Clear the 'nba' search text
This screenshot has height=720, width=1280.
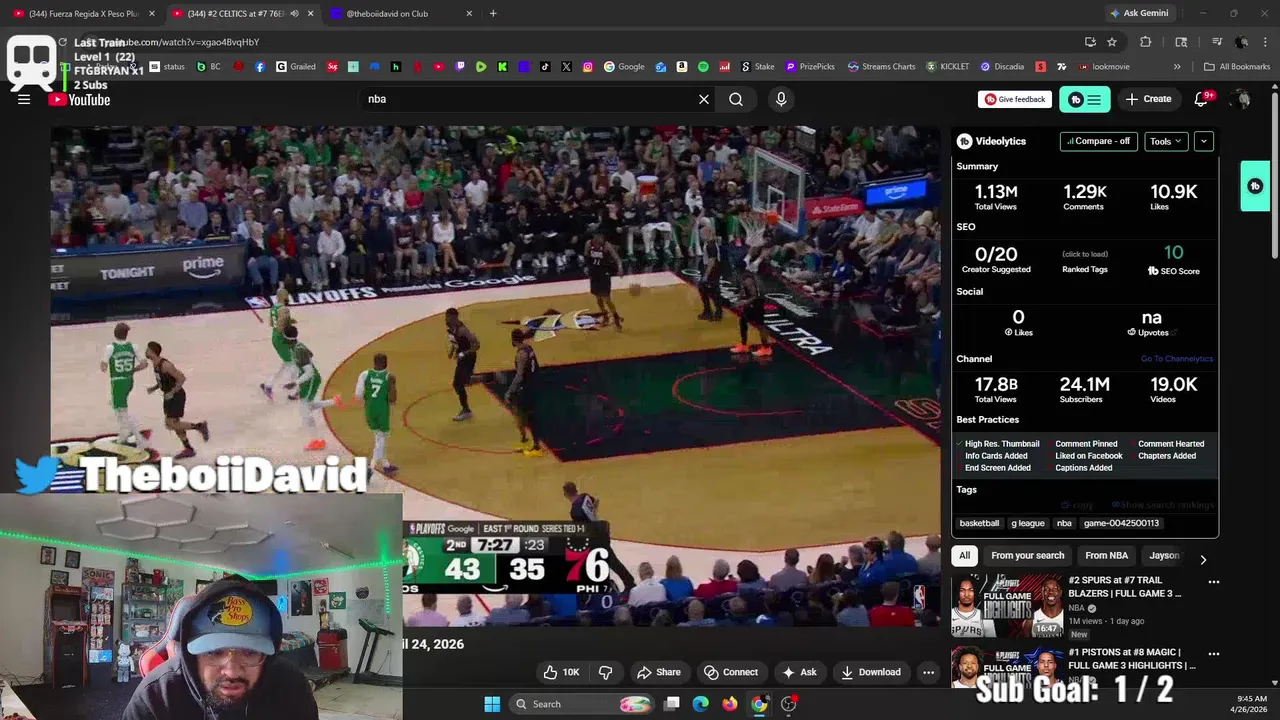click(x=704, y=99)
